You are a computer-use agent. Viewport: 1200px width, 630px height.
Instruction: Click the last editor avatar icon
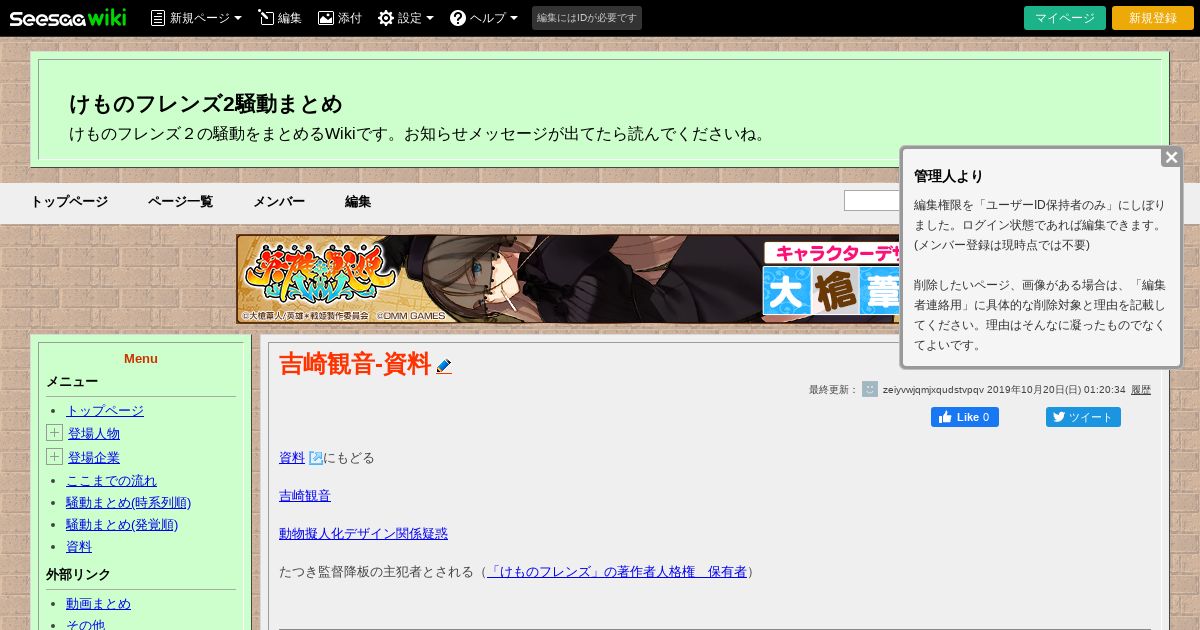[870, 389]
